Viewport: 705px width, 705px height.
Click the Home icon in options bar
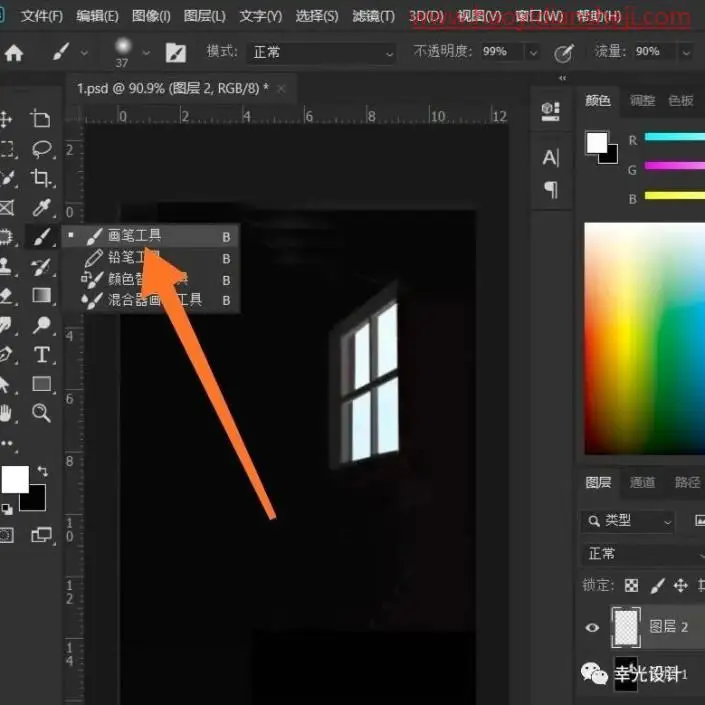click(14, 53)
